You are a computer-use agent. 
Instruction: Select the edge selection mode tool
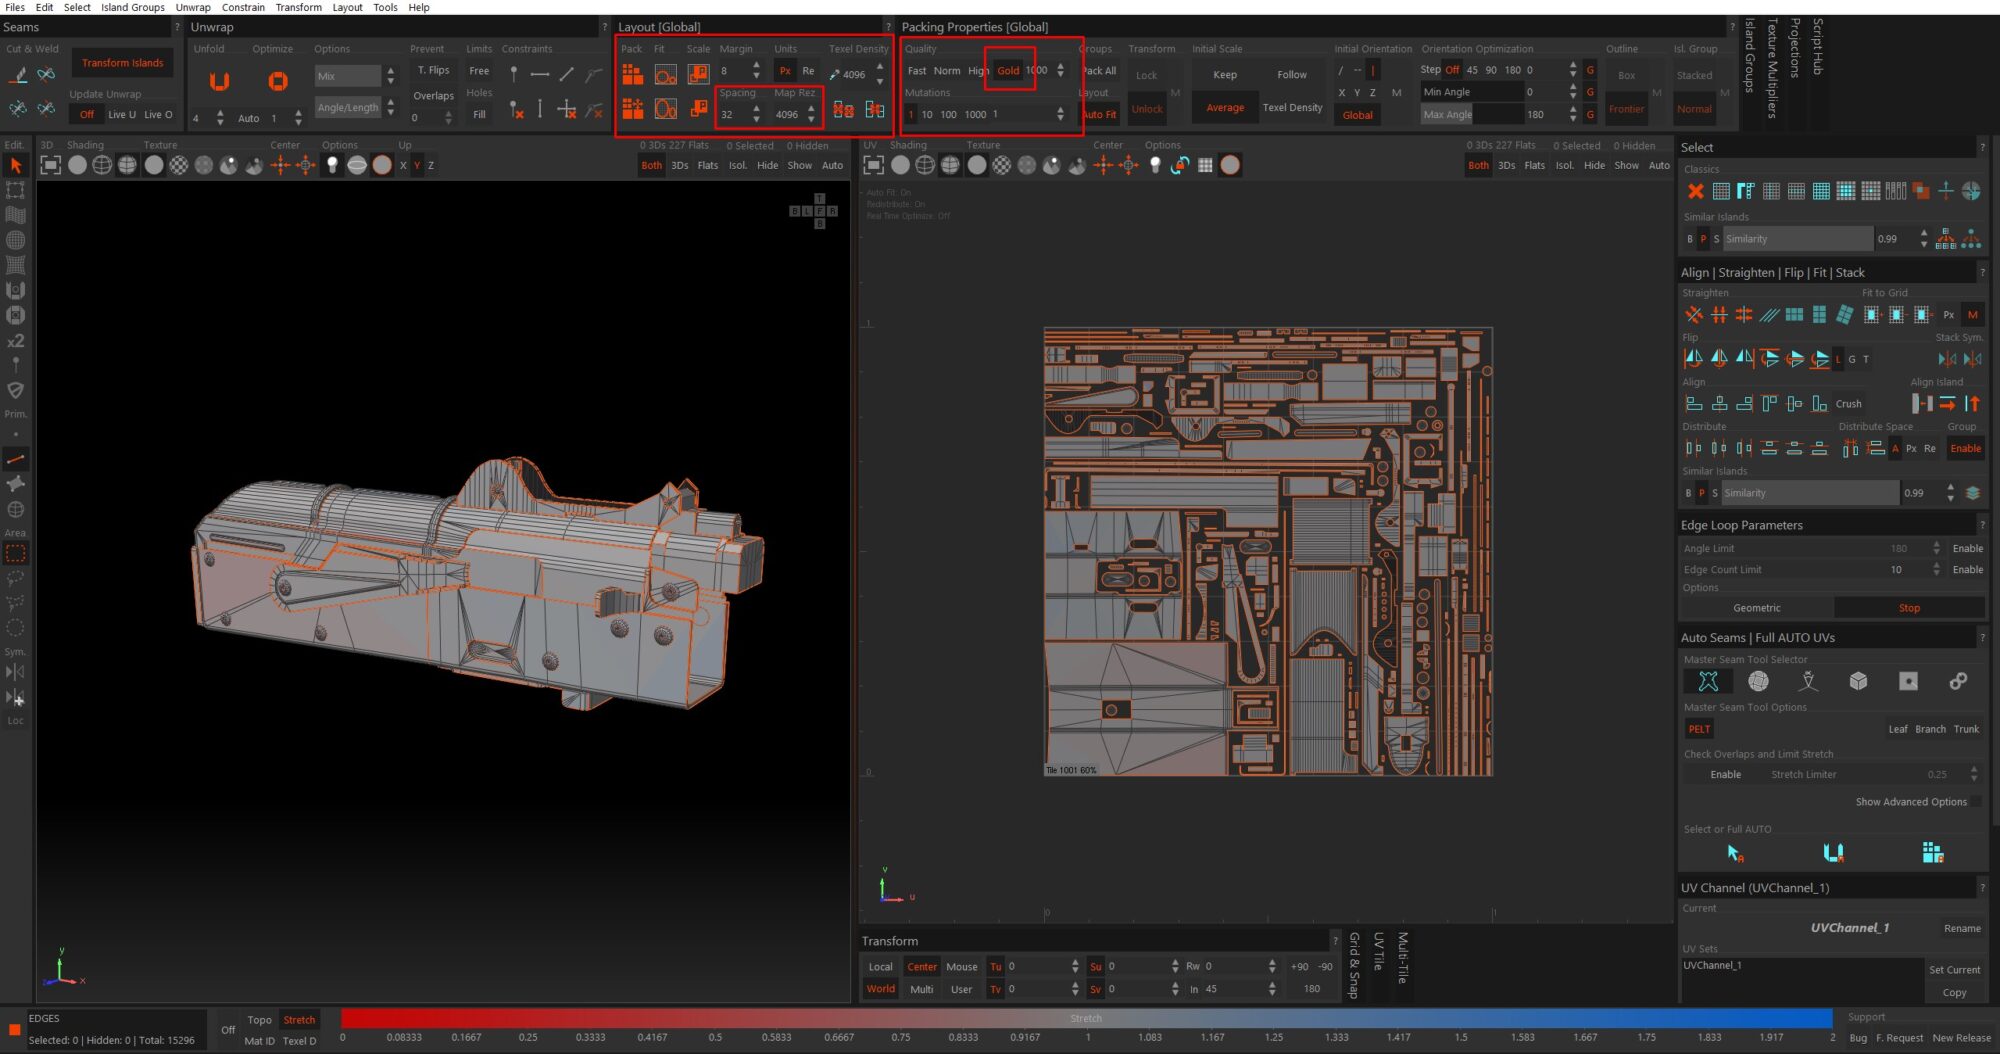(x=16, y=459)
